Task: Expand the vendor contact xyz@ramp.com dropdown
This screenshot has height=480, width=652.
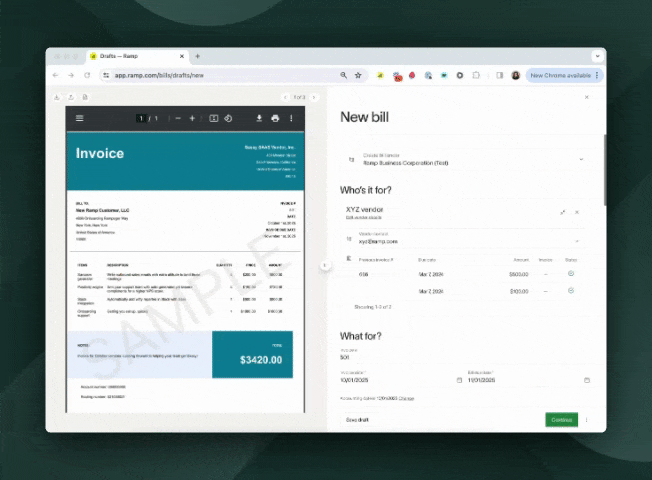Action: point(577,241)
